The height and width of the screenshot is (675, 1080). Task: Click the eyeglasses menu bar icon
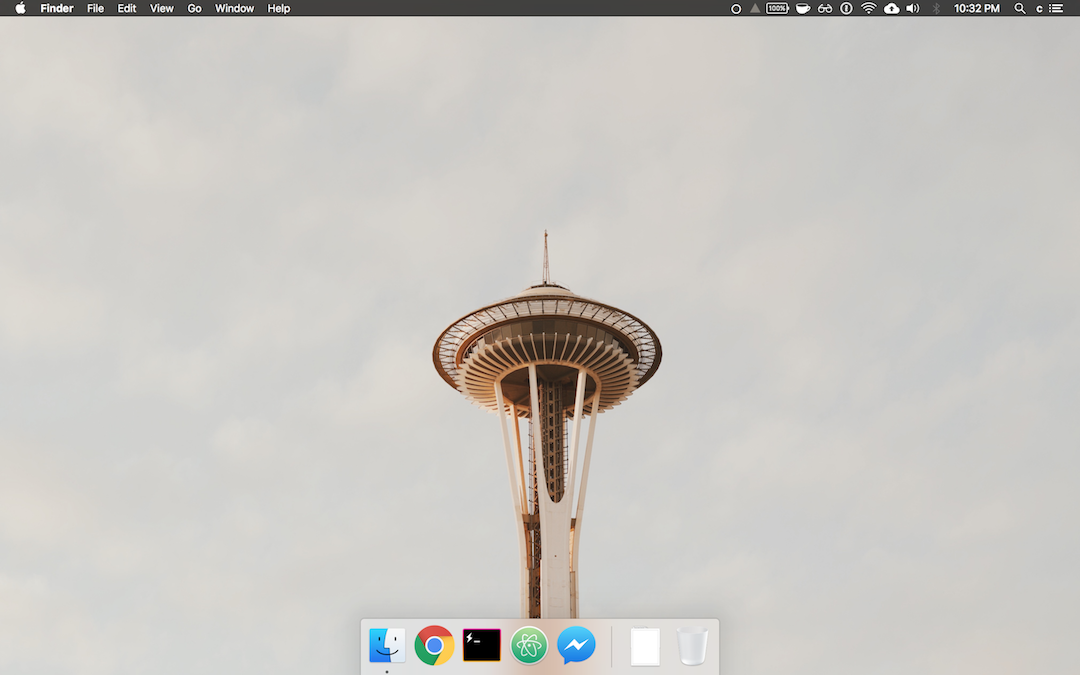(x=825, y=8)
